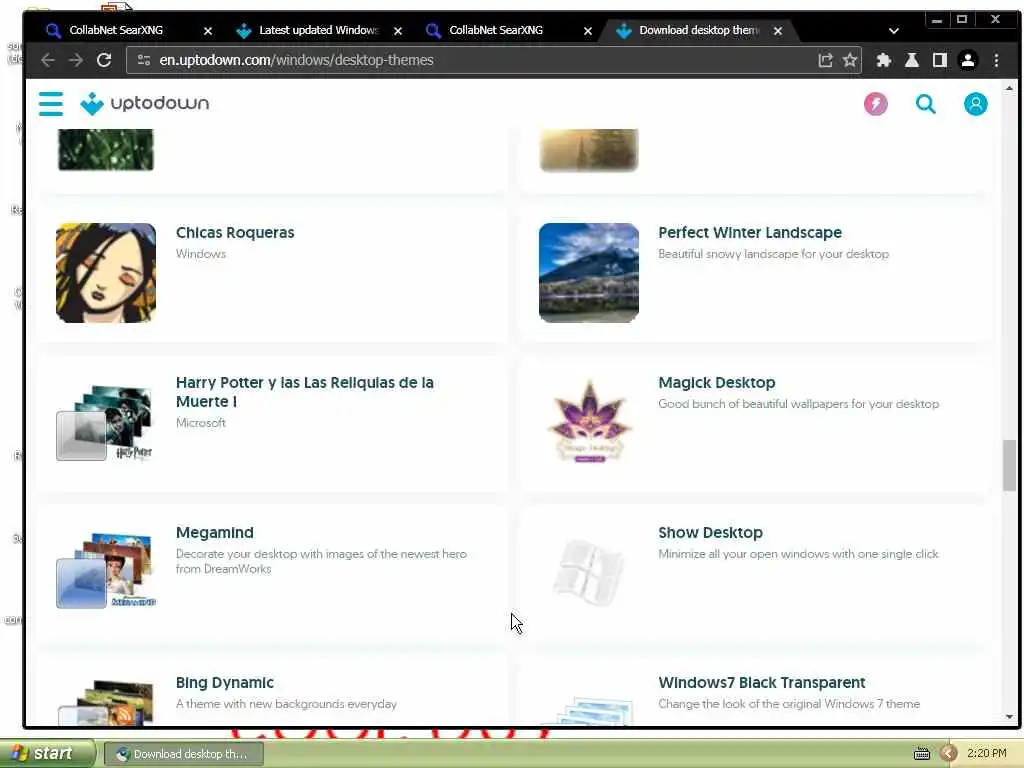Open the Chrome profile avatar
The width and height of the screenshot is (1024, 768).
(x=968, y=60)
